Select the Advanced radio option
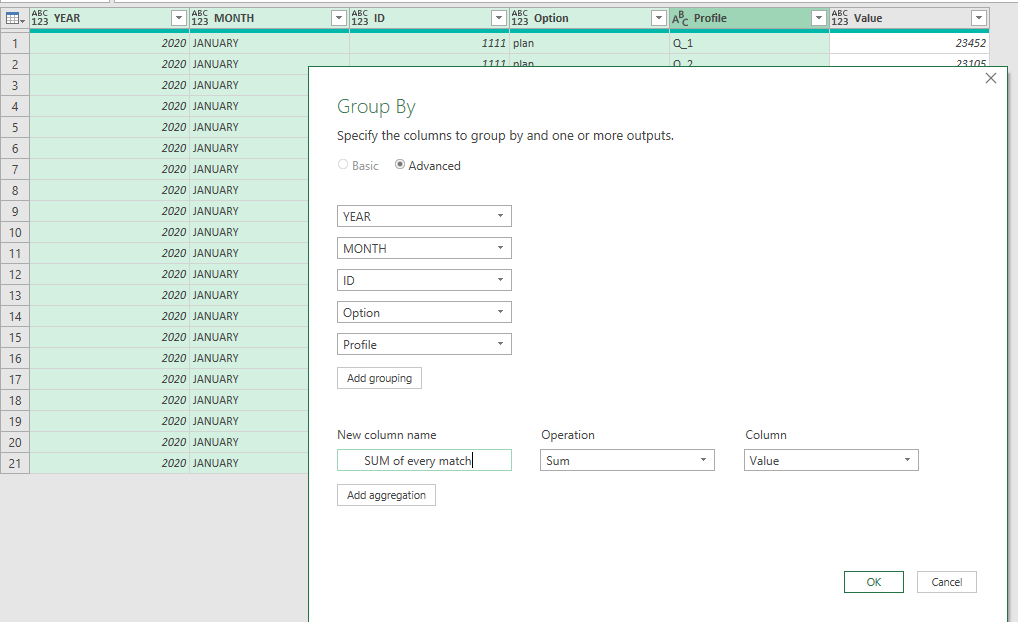This screenshot has width=1018, height=622. pyautogui.click(x=400, y=165)
